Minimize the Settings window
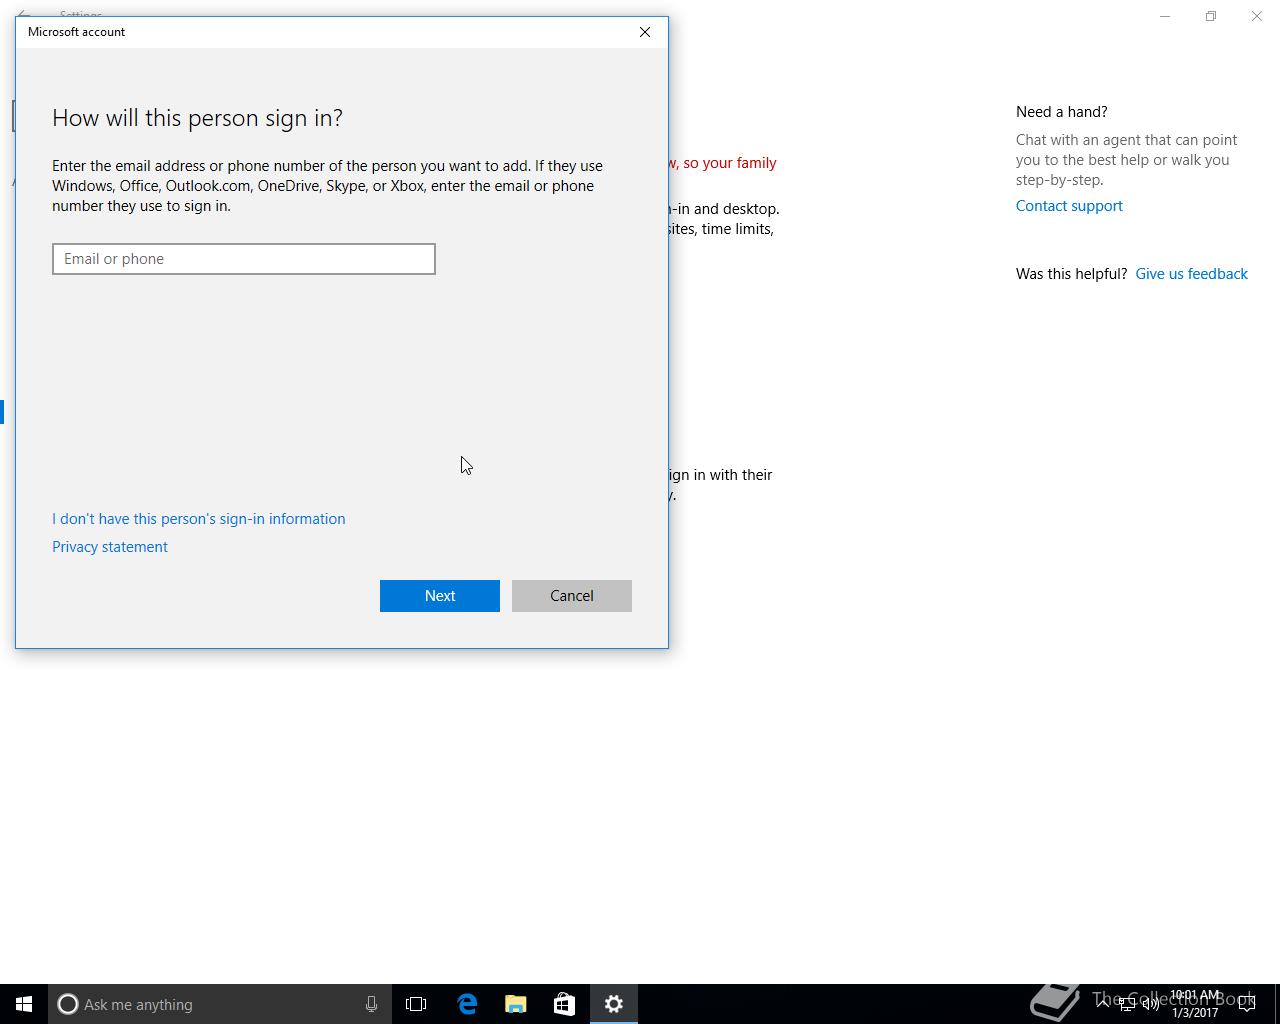The image size is (1280, 1024). click(x=1165, y=16)
